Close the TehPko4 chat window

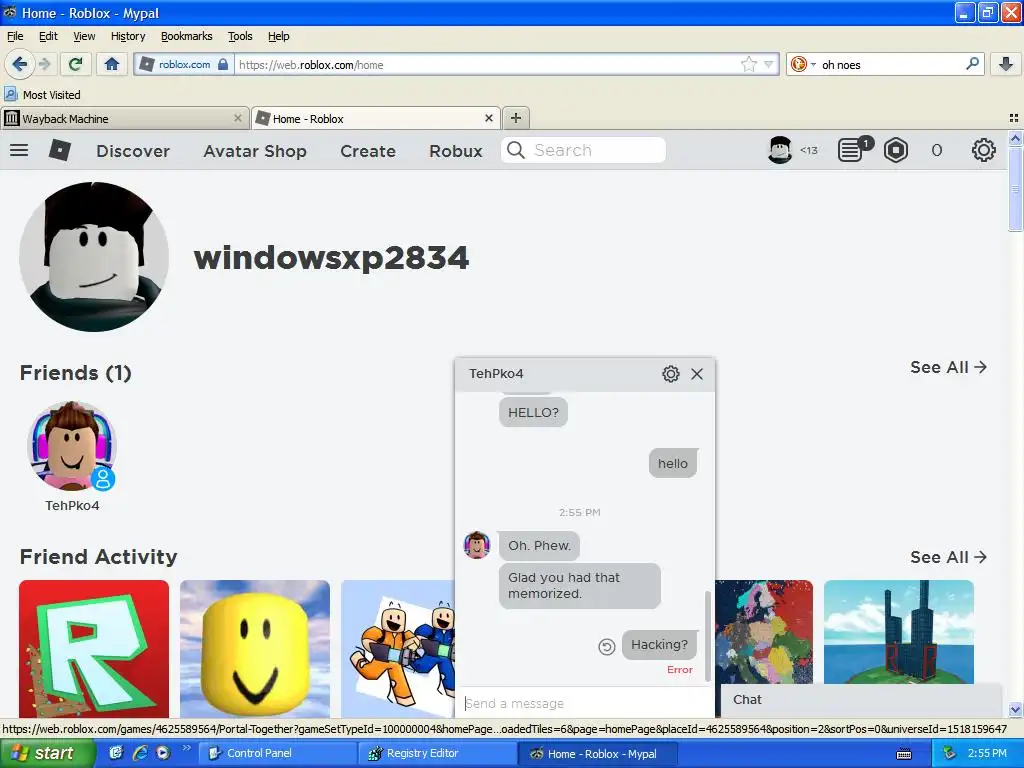click(x=697, y=374)
